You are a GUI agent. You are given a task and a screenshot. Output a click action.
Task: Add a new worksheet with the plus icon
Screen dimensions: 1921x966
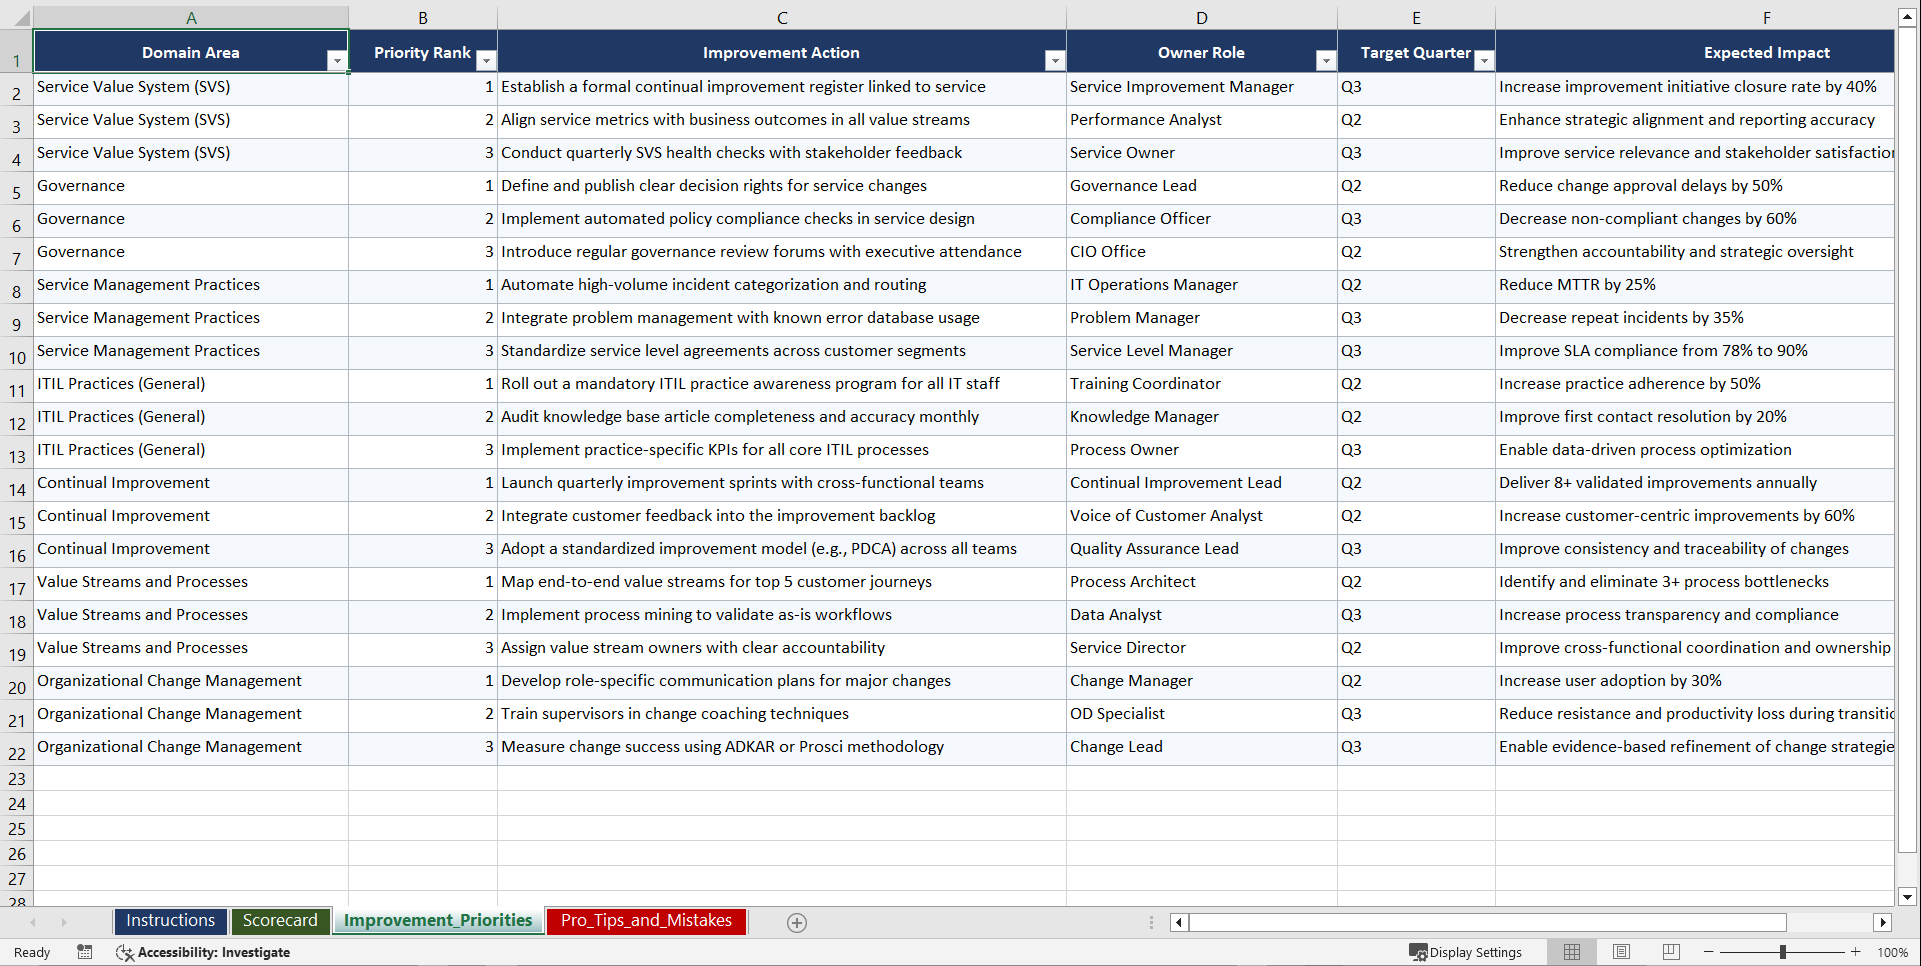tap(796, 922)
